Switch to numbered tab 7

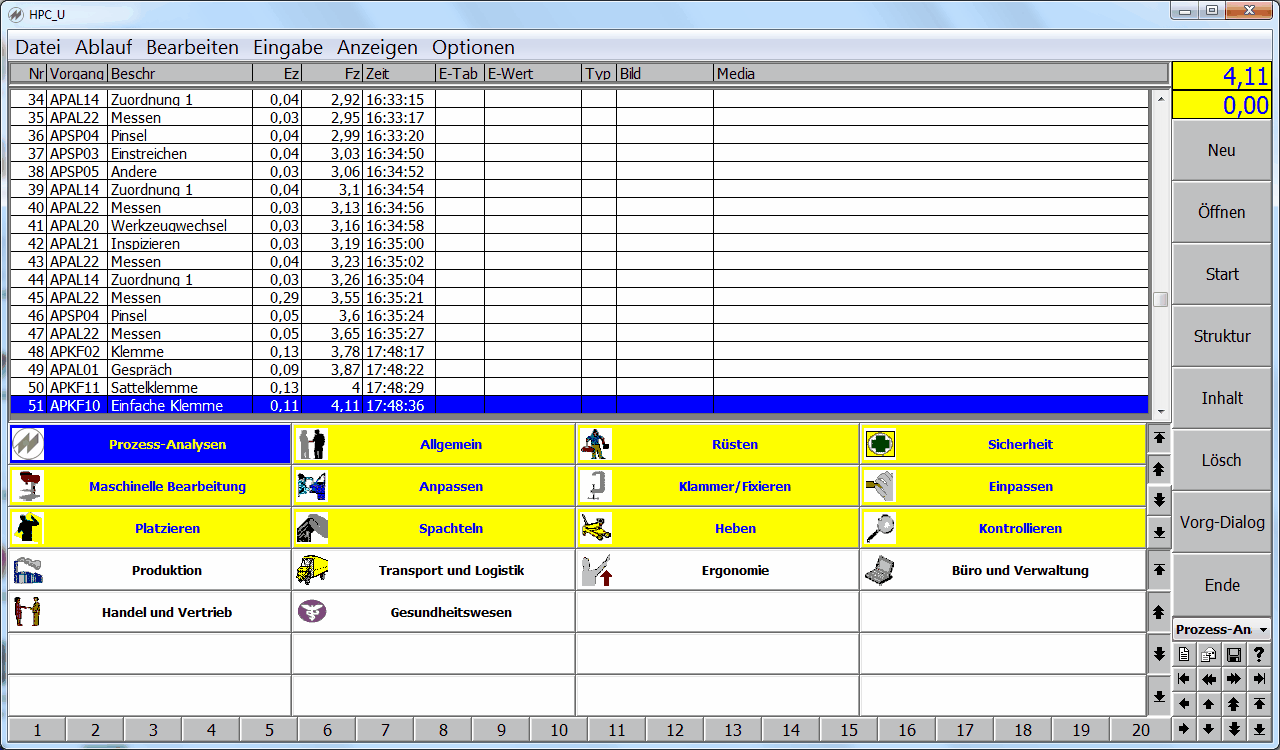pyautogui.click(x=385, y=730)
